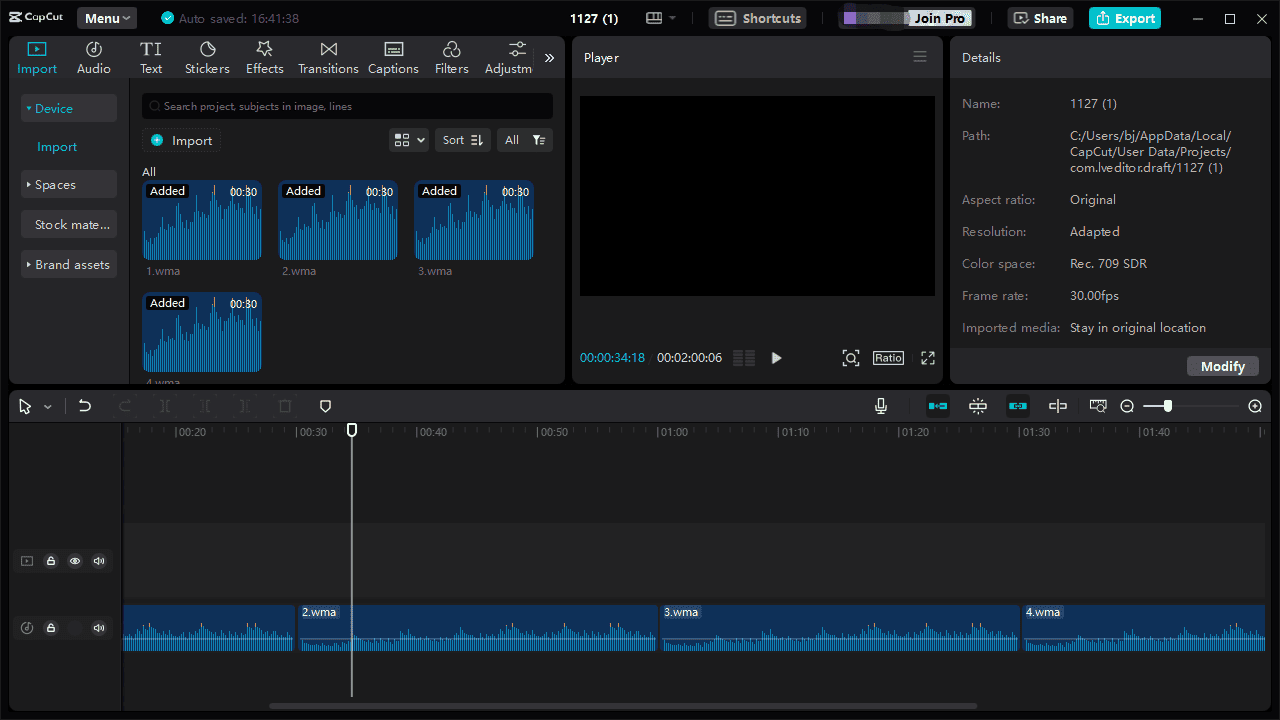Viewport: 1280px width, 720px height.
Task: Mute the audio track speaker toggle
Action: click(x=99, y=628)
